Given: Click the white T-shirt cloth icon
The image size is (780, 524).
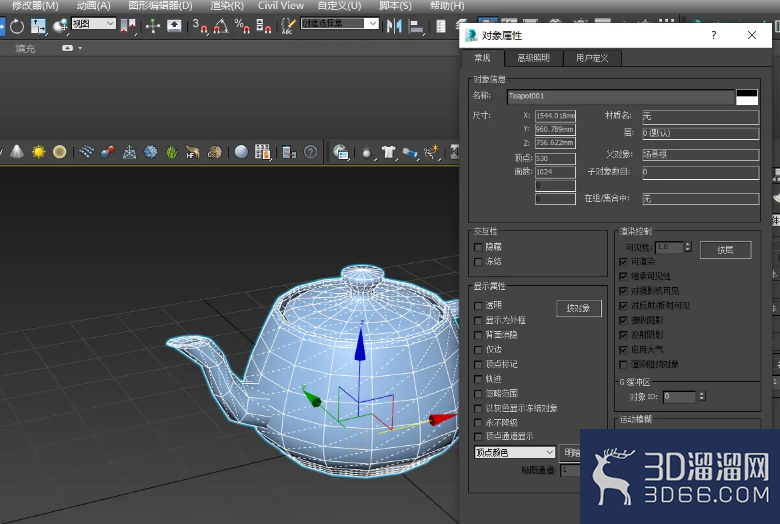Looking at the screenshot, I should 389,152.
